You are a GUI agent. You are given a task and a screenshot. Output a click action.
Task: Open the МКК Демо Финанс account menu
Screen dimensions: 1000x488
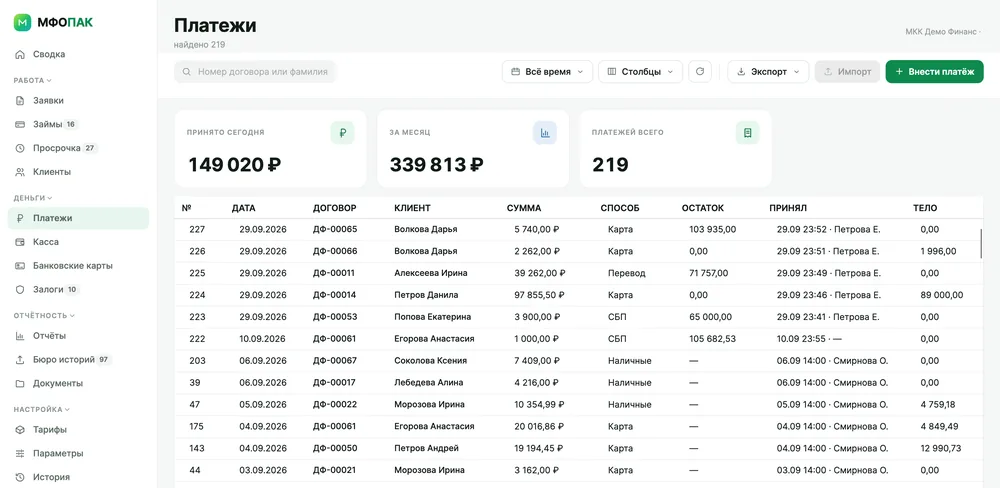[943, 31]
